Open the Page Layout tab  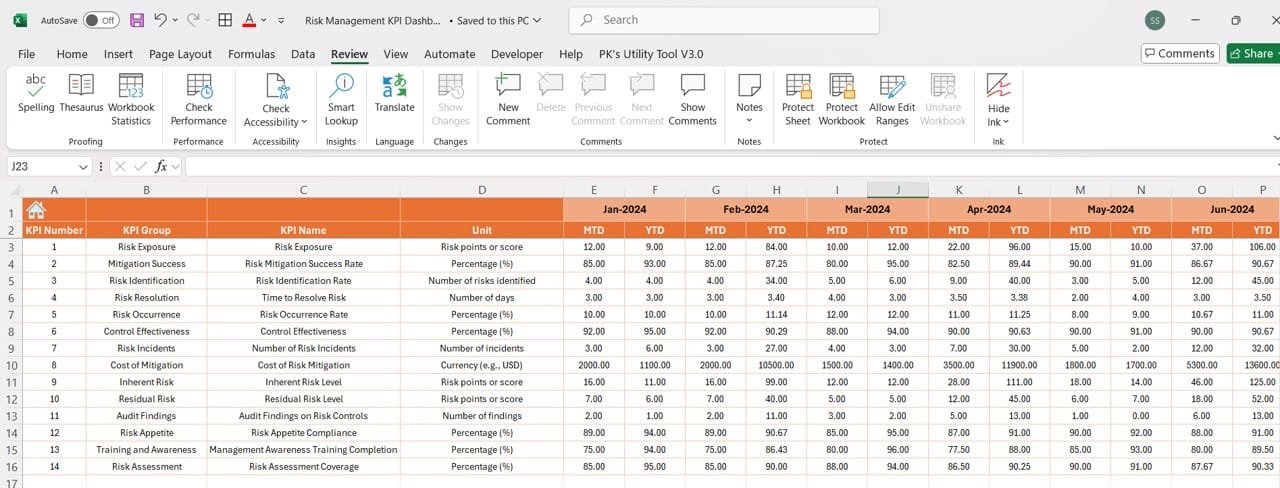[180, 54]
